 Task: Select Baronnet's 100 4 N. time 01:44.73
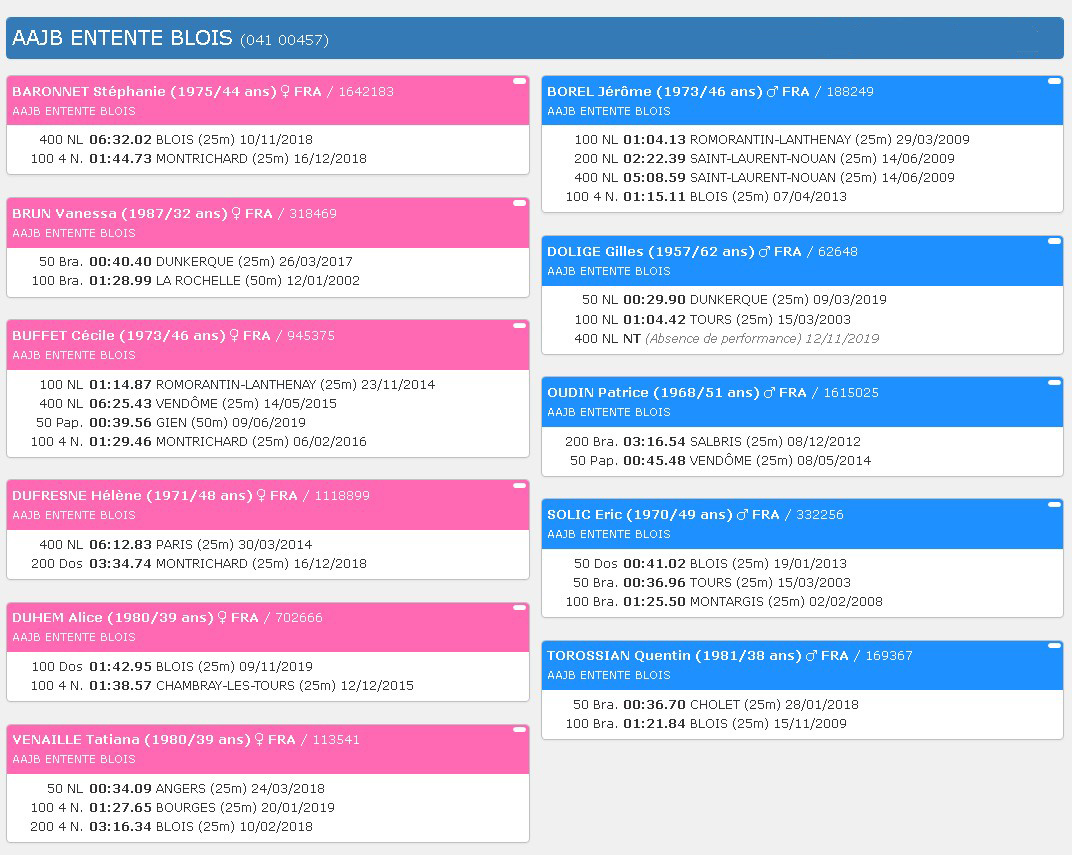pos(120,159)
